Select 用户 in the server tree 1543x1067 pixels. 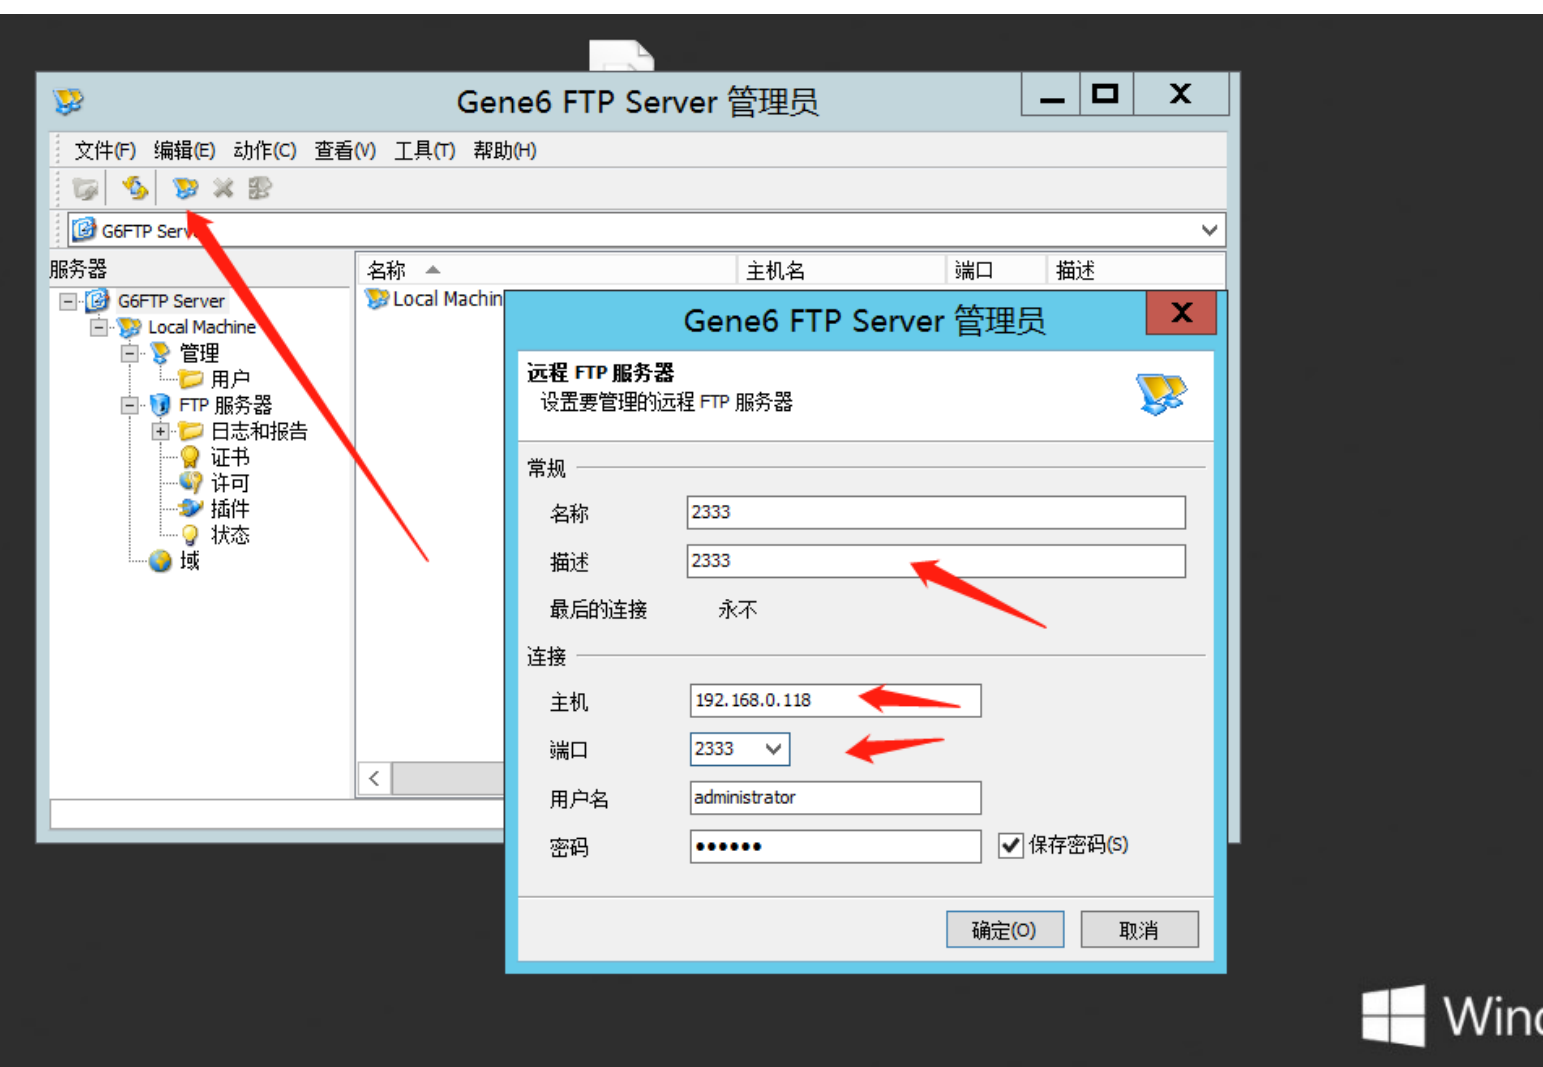[x=230, y=379]
